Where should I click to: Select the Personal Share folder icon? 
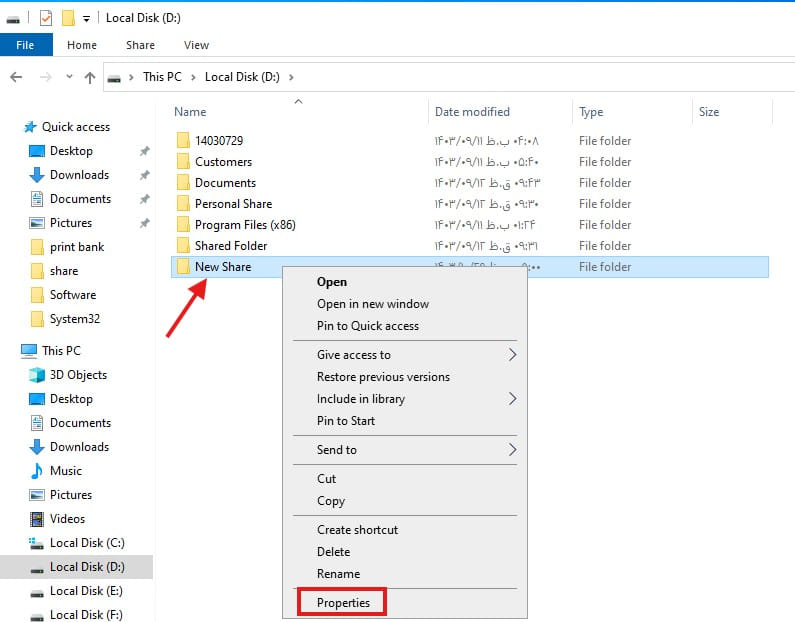coord(183,204)
